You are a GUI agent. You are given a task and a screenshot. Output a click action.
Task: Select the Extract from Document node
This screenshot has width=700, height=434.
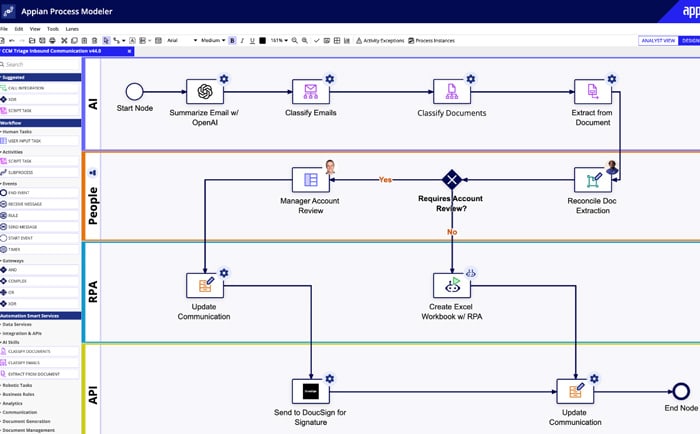pyautogui.click(x=593, y=92)
